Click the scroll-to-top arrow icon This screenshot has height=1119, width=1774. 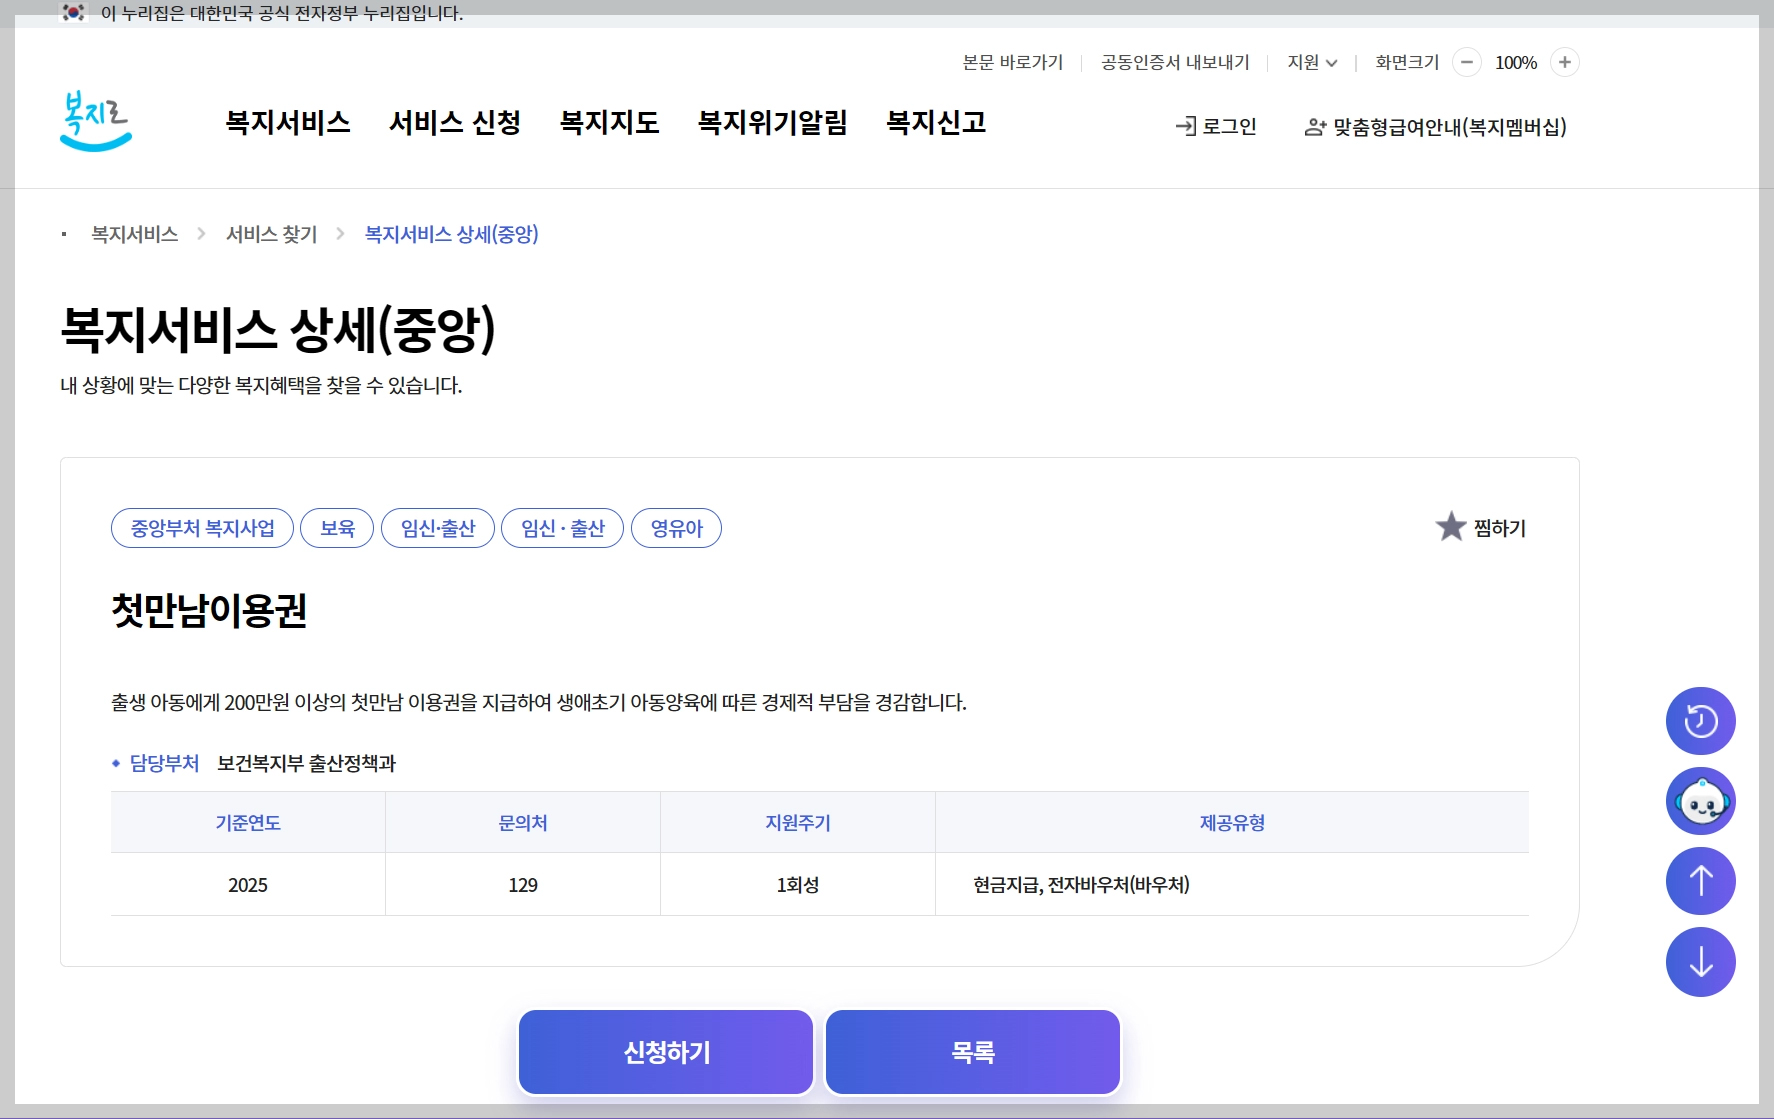tap(1701, 881)
